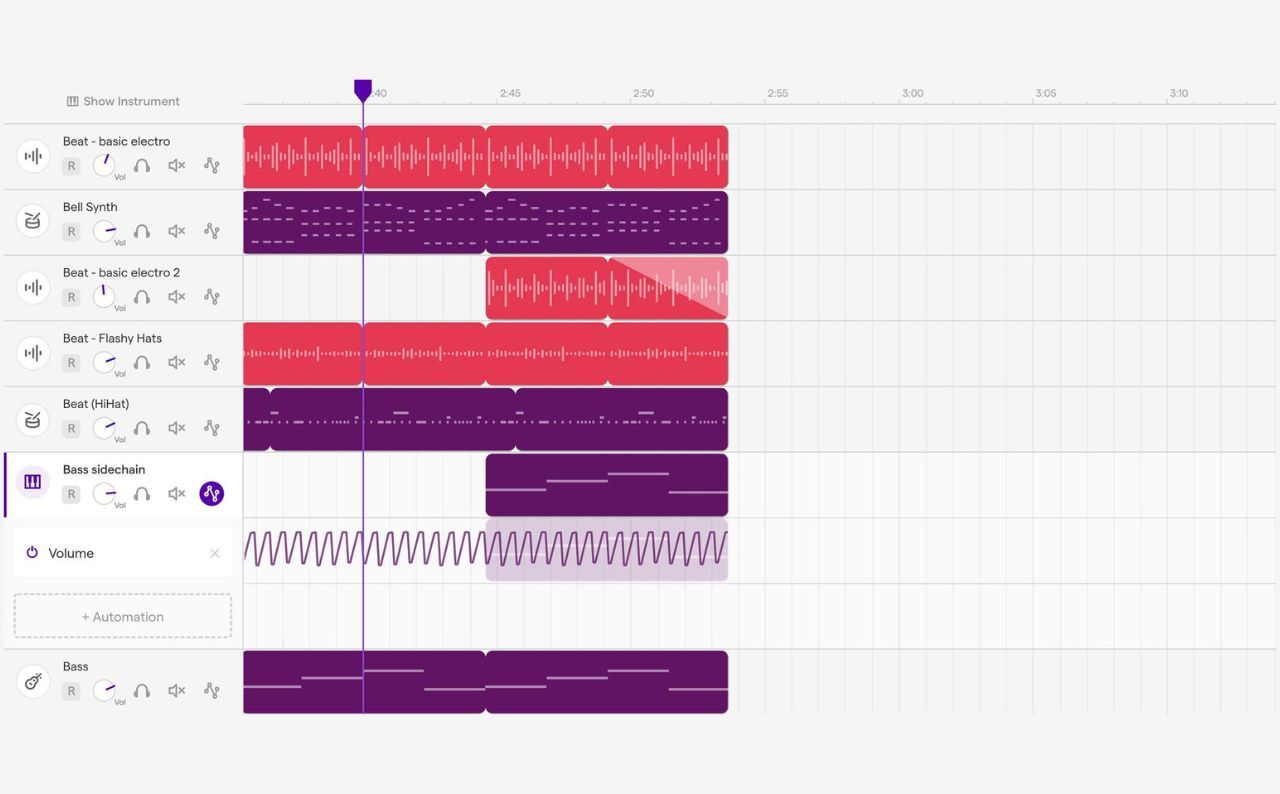Mute Beat - basic electro track
This screenshot has width=1280, height=794.
coord(177,166)
